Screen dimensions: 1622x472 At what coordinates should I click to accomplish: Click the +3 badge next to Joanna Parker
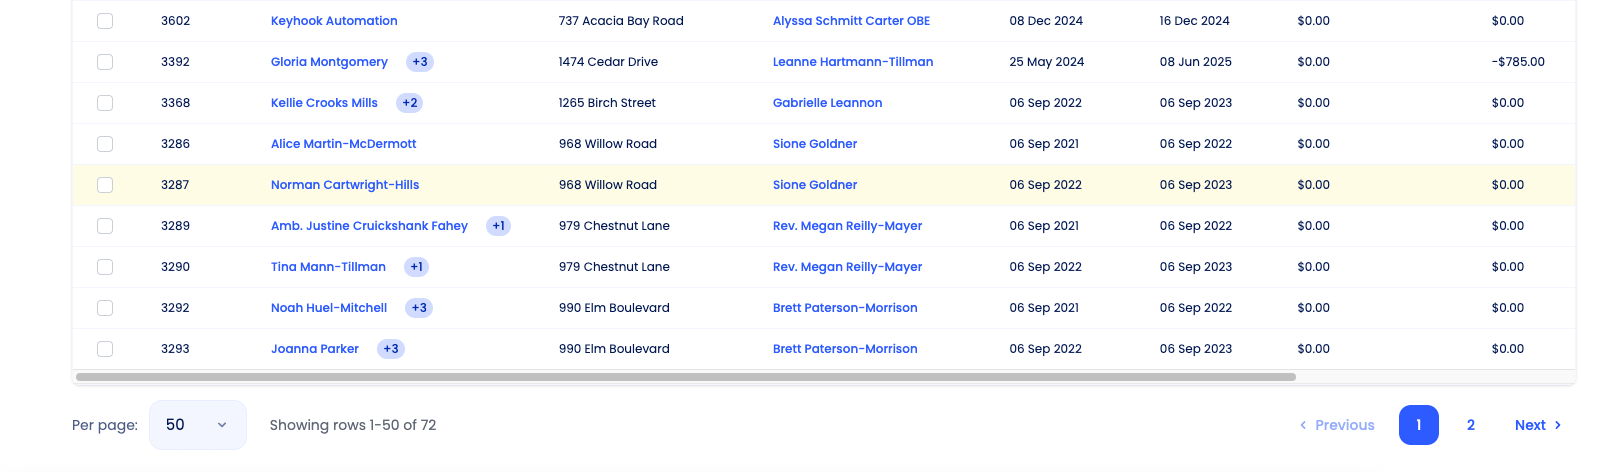(x=391, y=349)
